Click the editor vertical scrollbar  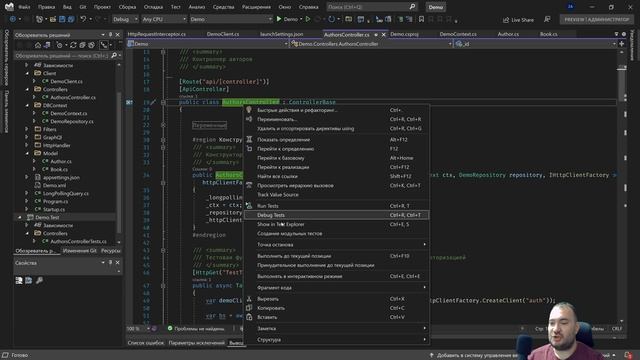[x=622, y=186]
